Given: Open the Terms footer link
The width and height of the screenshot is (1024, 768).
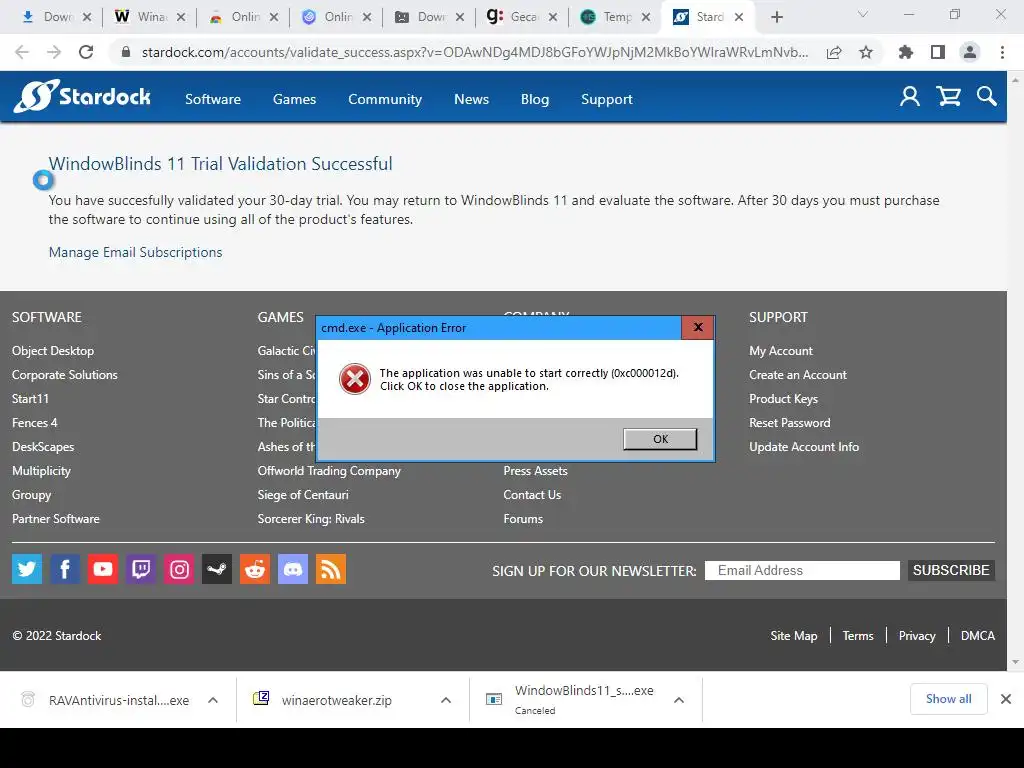Looking at the screenshot, I should (x=857, y=635).
